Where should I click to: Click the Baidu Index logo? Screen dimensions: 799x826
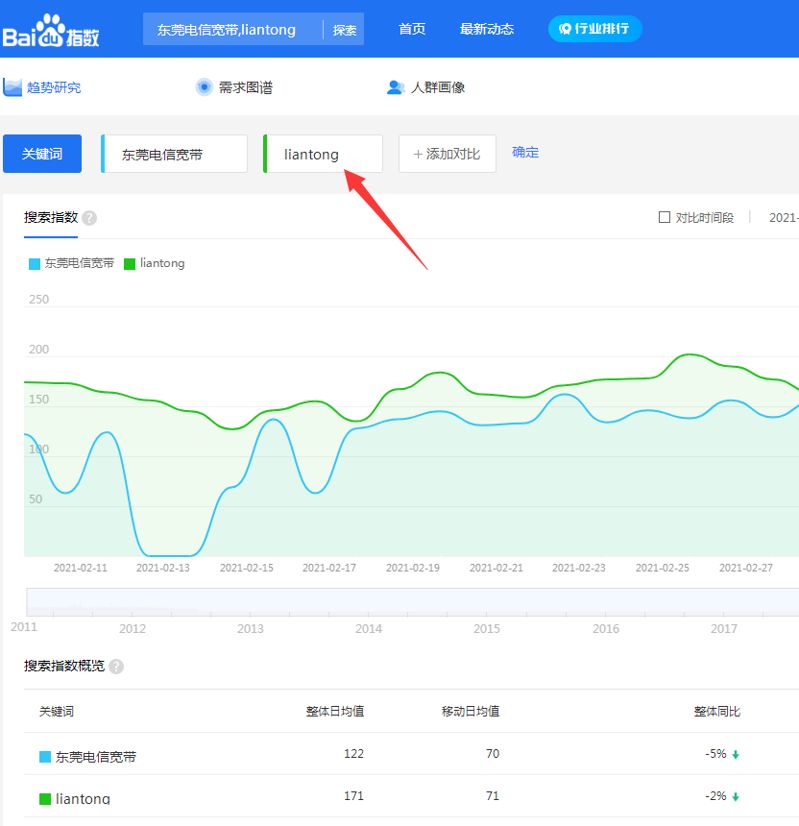point(50,31)
